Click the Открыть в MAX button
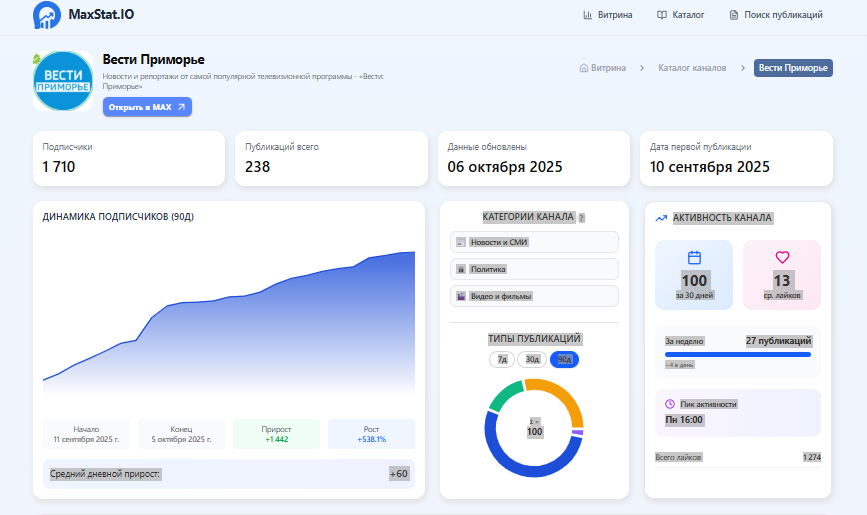This screenshot has width=867, height=515. pos(147,107)
